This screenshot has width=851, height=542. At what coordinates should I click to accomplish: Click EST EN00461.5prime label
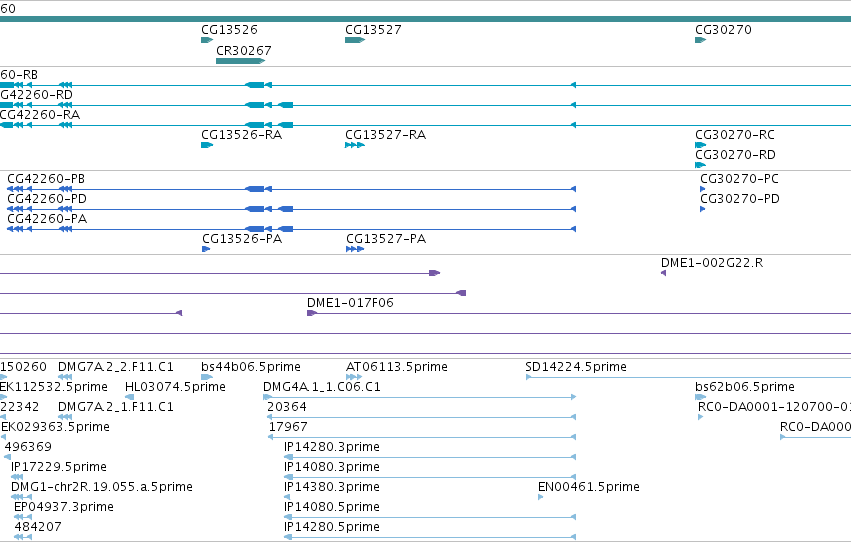click(x=589, y=487)
